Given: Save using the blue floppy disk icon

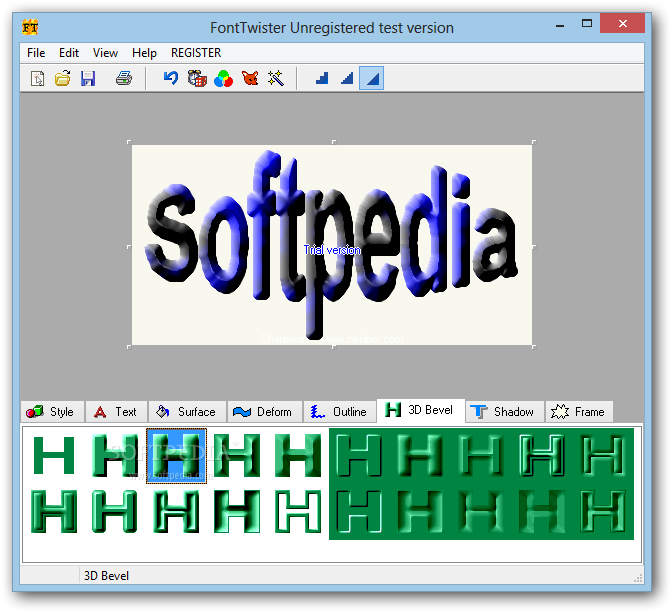Looking at the screenshot, I should pos(88,78).
